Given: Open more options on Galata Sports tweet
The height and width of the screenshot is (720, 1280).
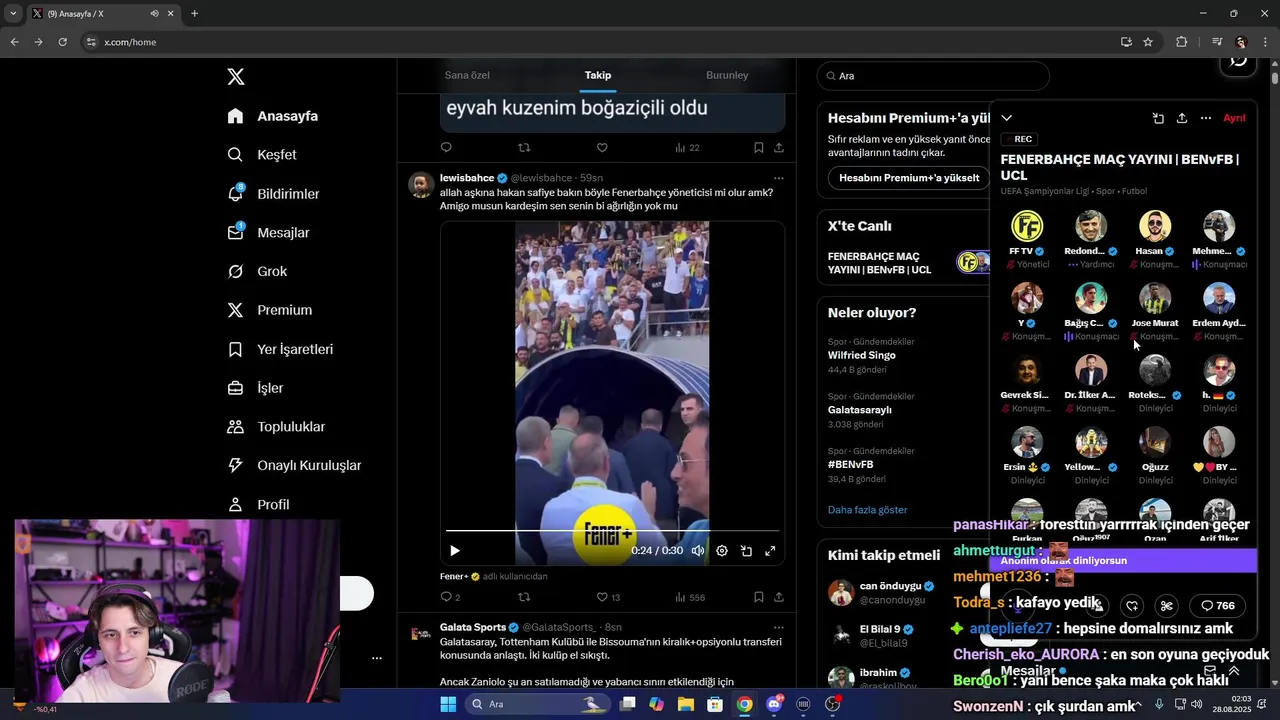Looking at the screenshot, I should 778,627.
